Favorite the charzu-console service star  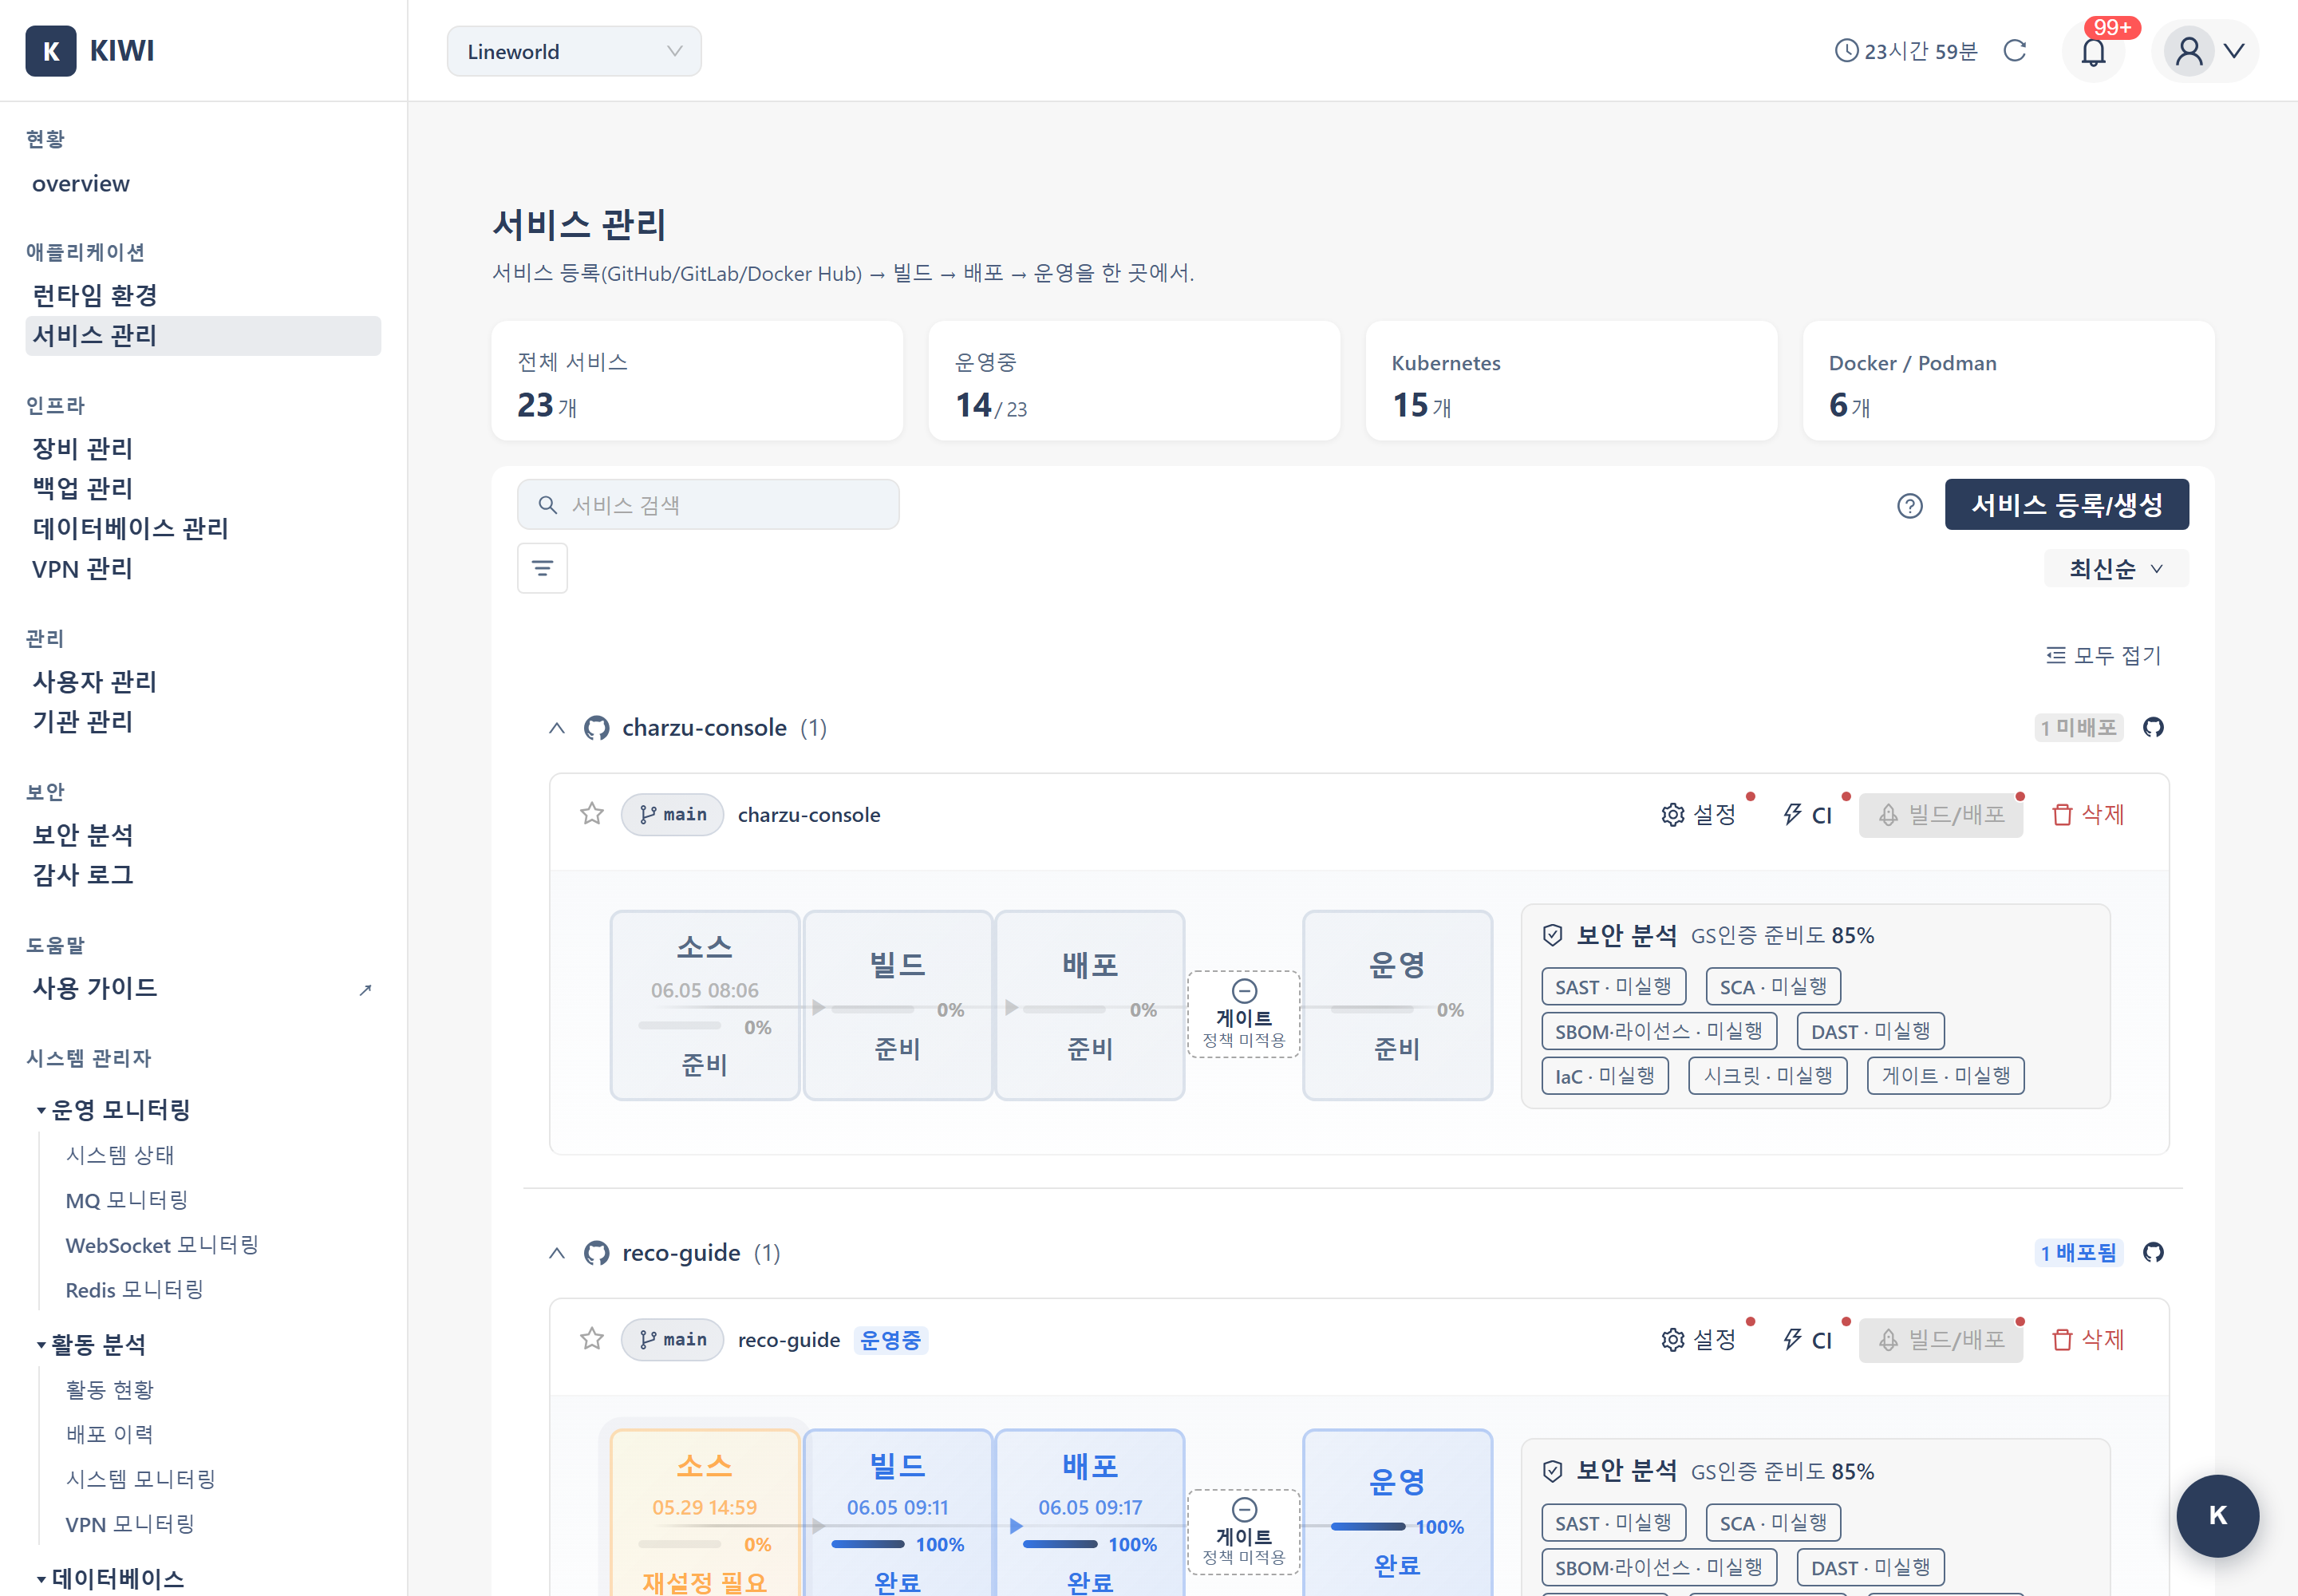click(592, 814)
